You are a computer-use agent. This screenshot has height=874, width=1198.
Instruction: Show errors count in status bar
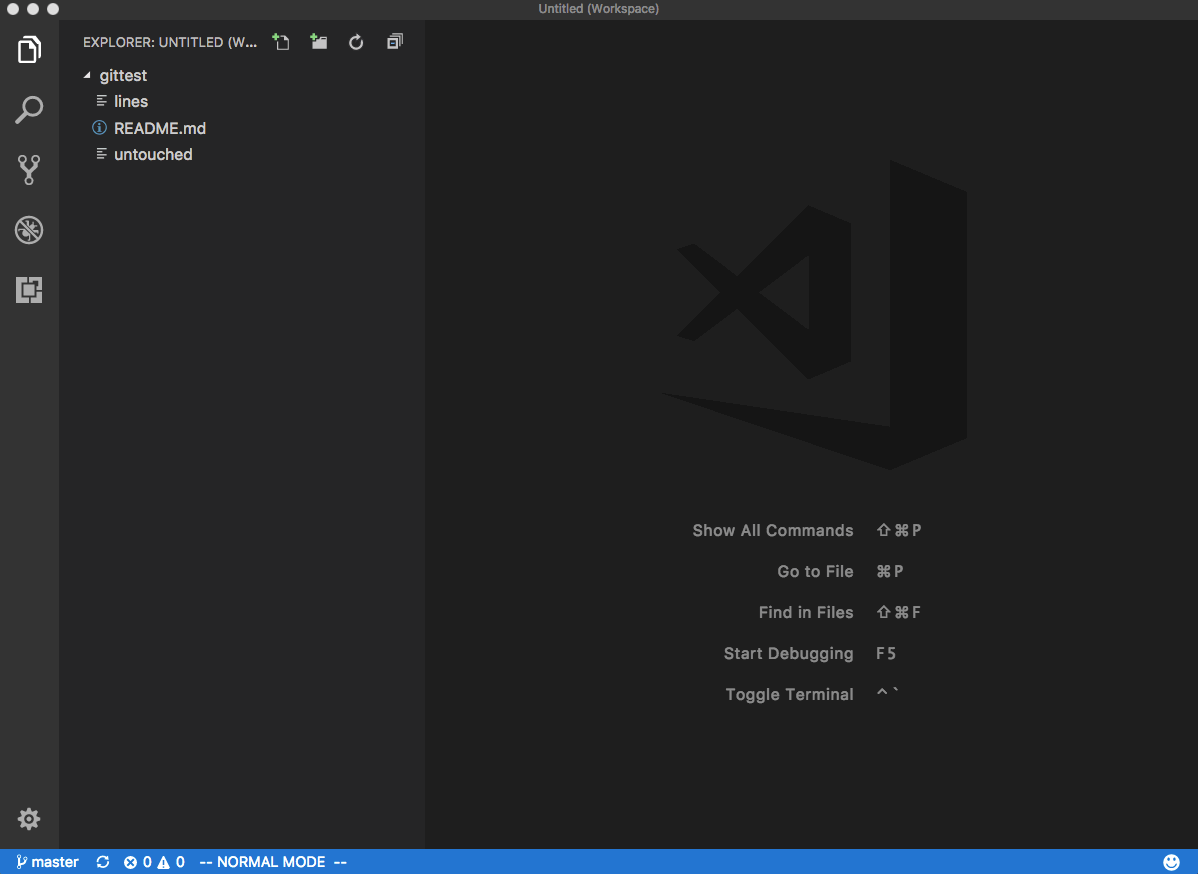138,862
